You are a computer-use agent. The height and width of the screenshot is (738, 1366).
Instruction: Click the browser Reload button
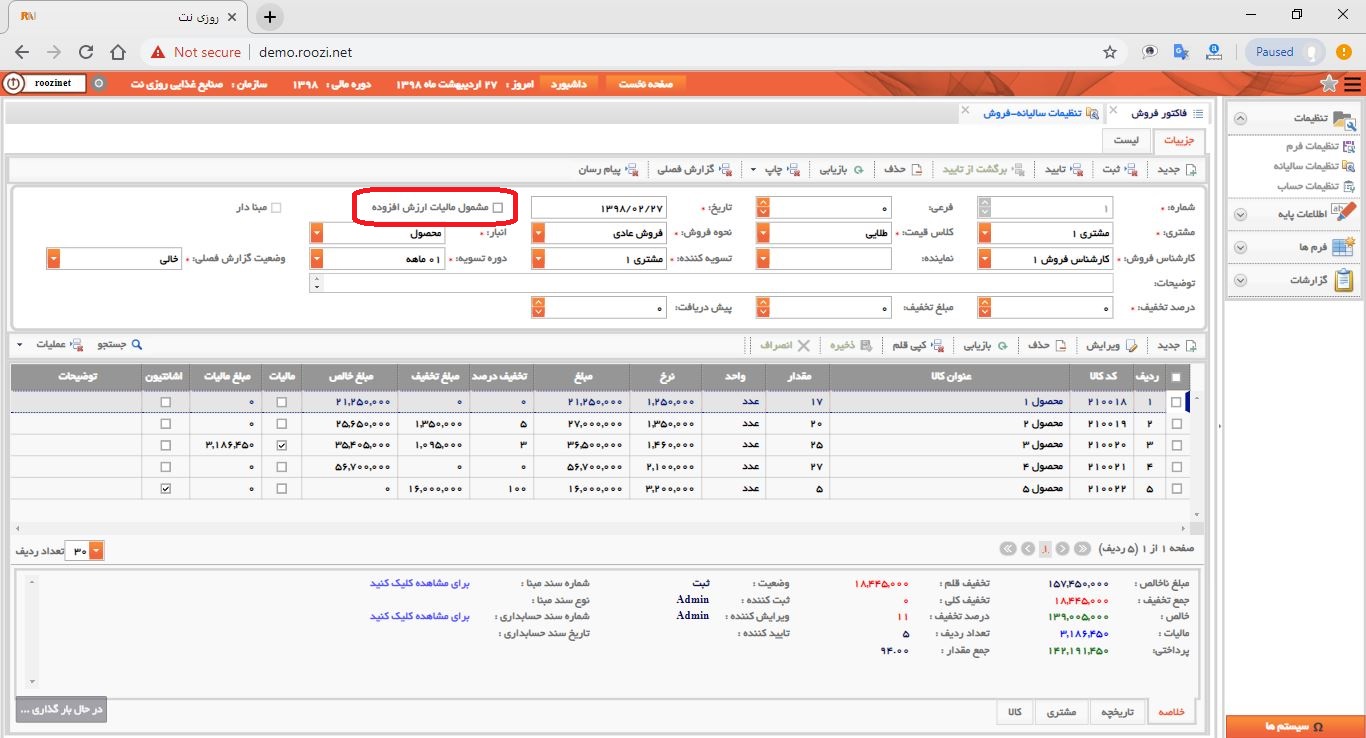point(86,52)
